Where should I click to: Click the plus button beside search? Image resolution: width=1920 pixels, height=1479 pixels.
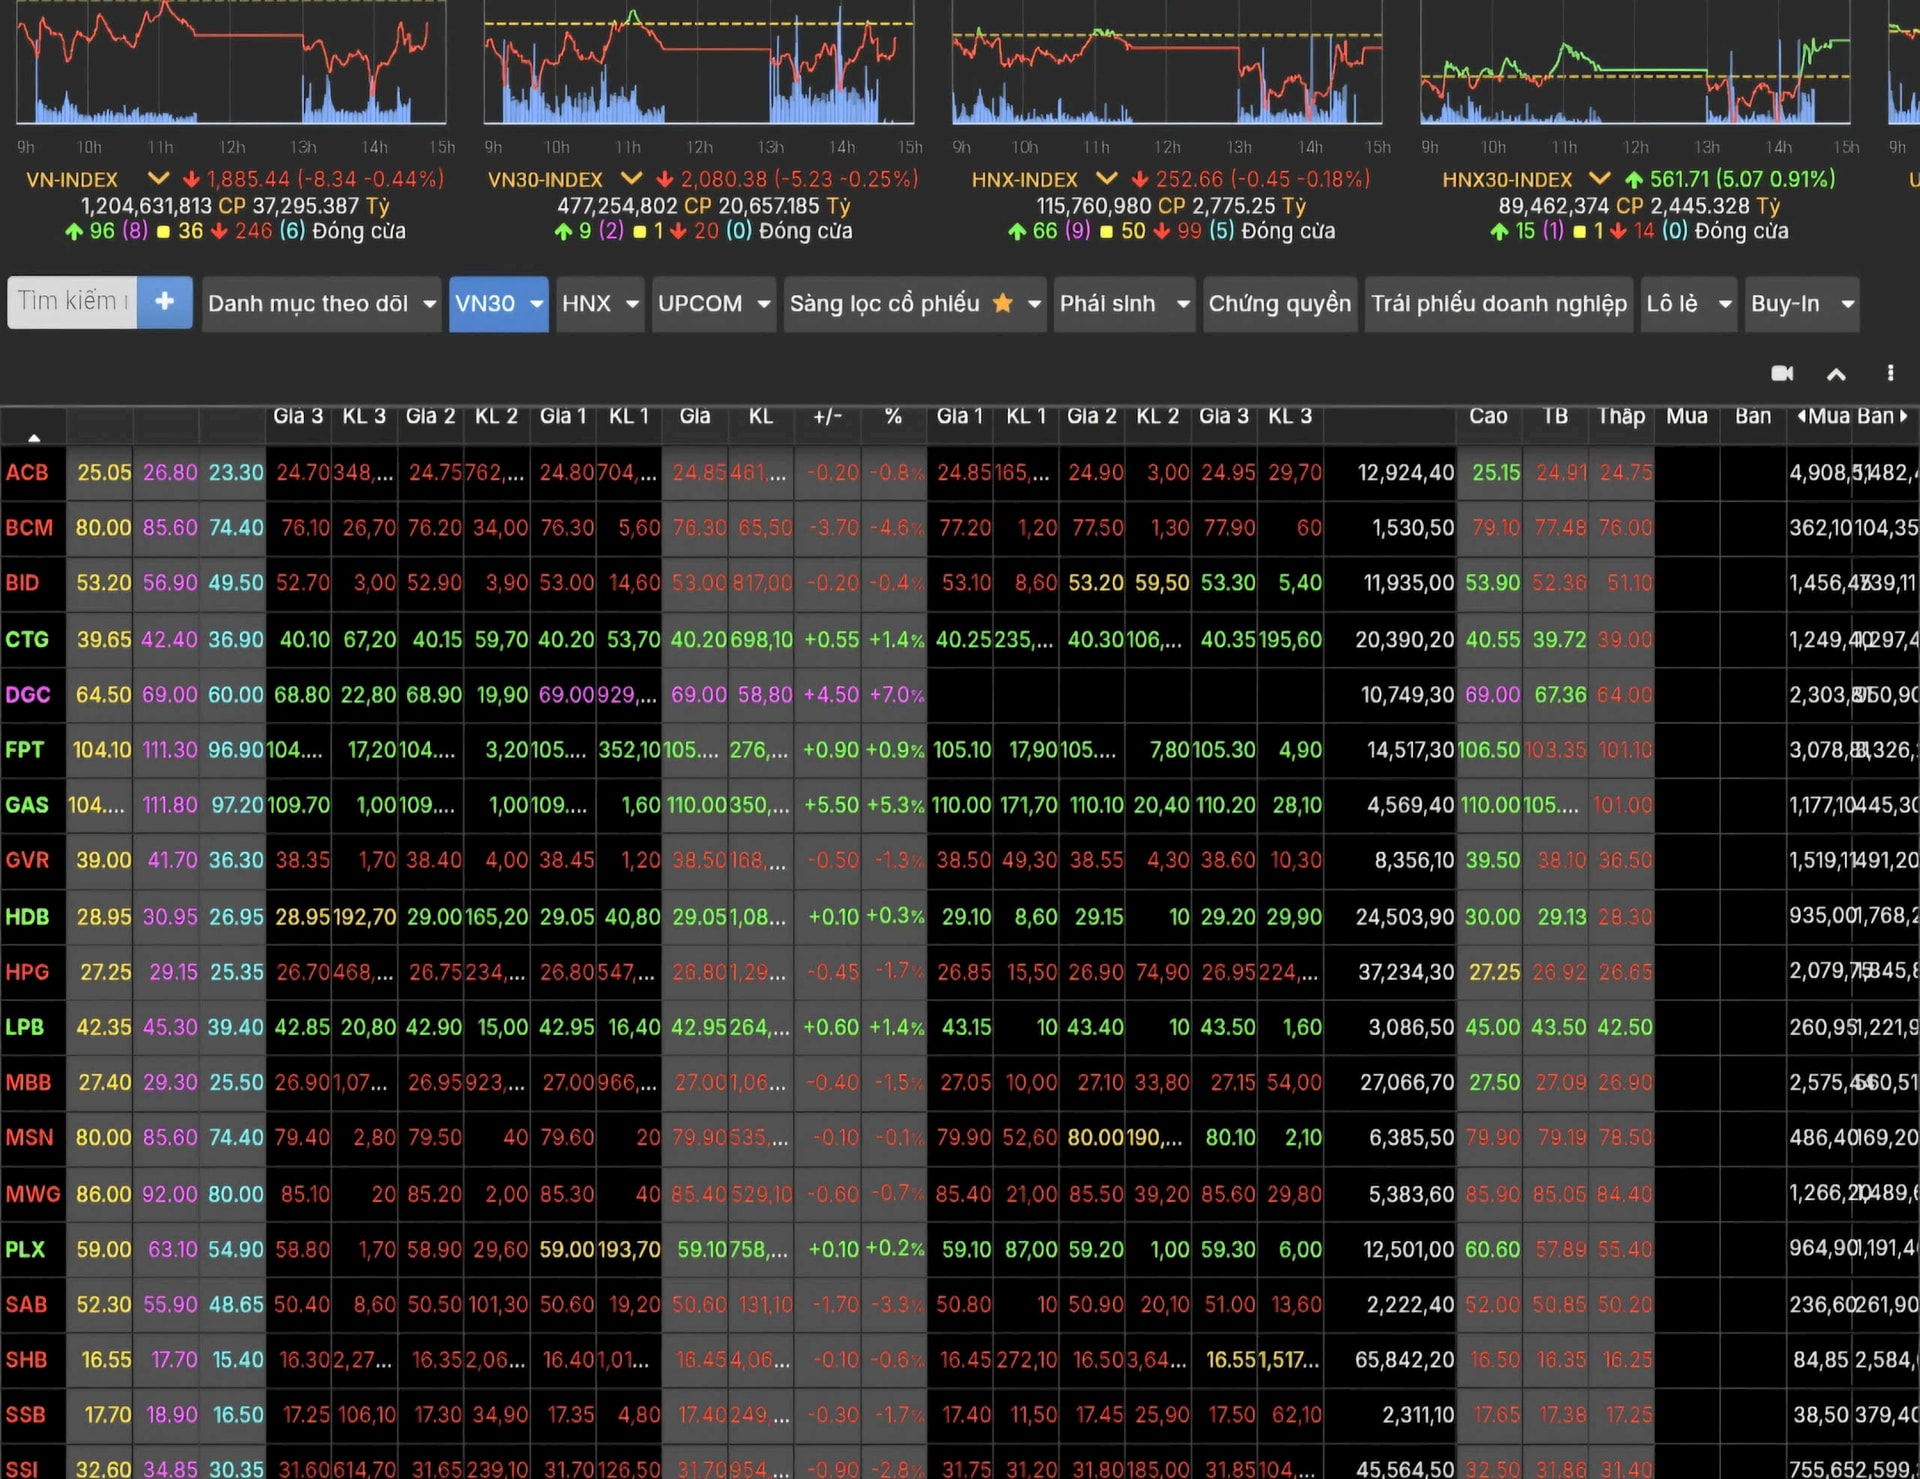click(164, 302)
